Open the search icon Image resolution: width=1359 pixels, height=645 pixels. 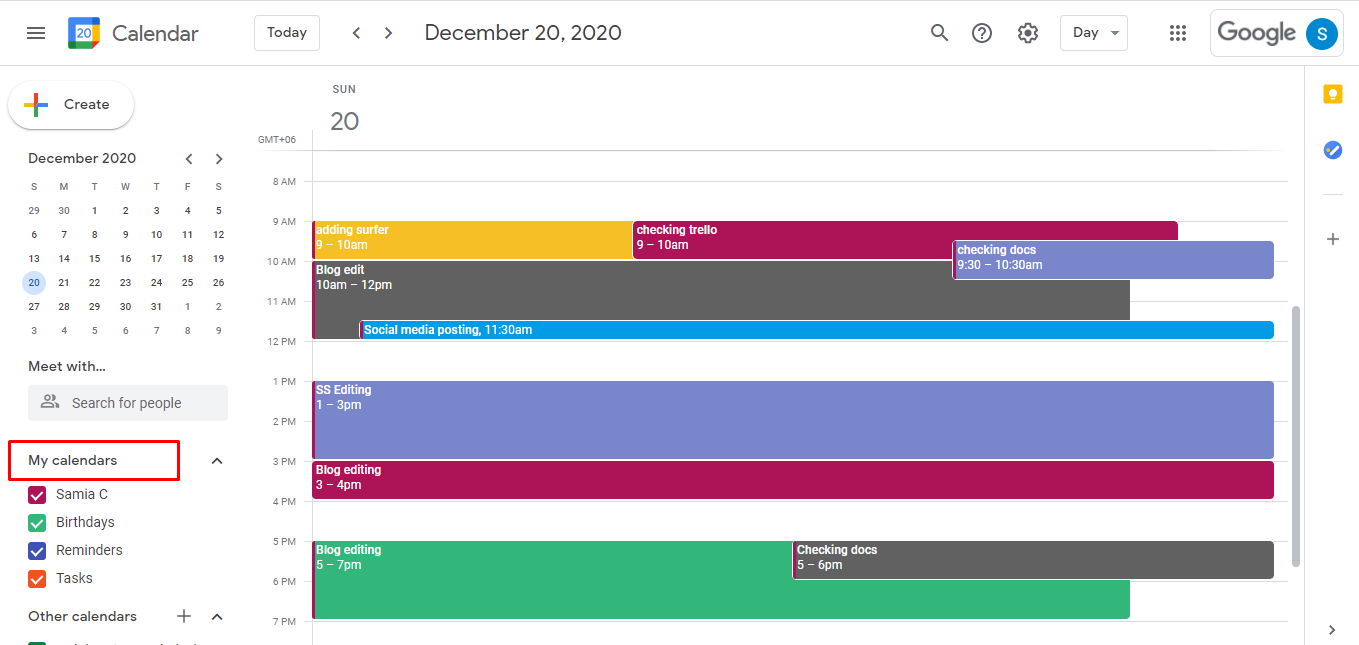coord(939,32)
